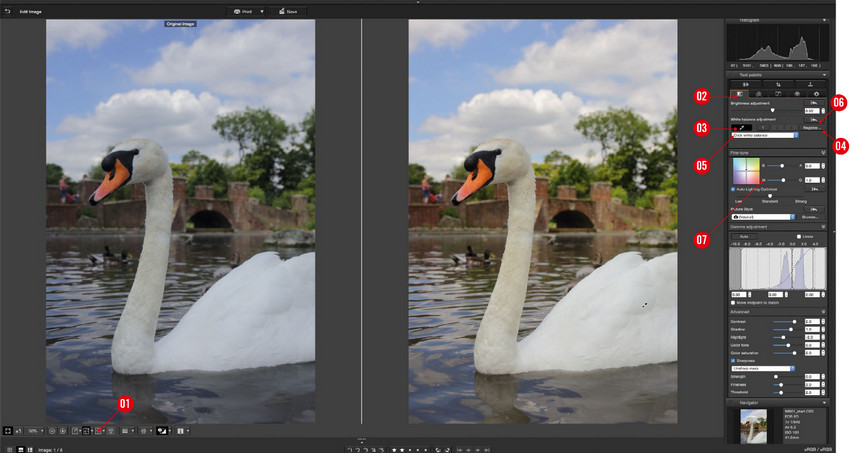
Task: Collapse the Histogram panel
Action: (x=824, y=21)
